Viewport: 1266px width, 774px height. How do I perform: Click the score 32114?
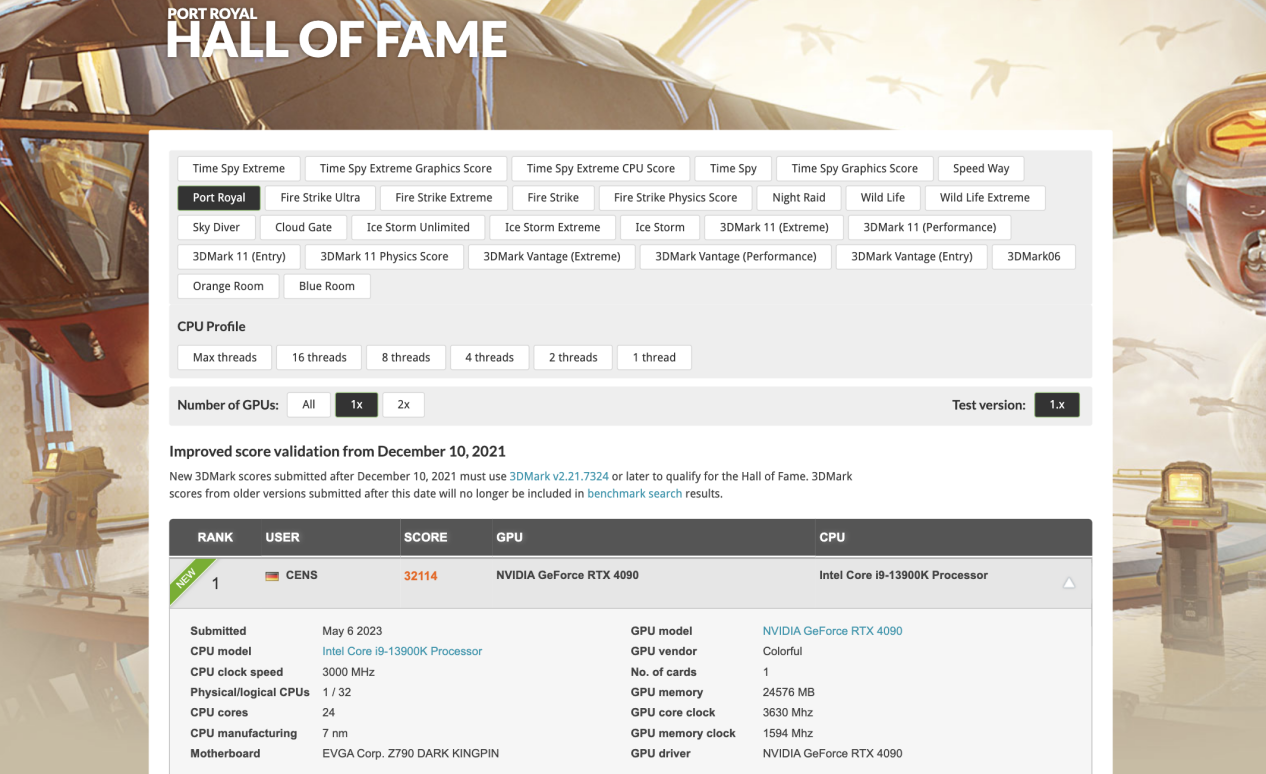pyautogui.click(x=420, y=576)
